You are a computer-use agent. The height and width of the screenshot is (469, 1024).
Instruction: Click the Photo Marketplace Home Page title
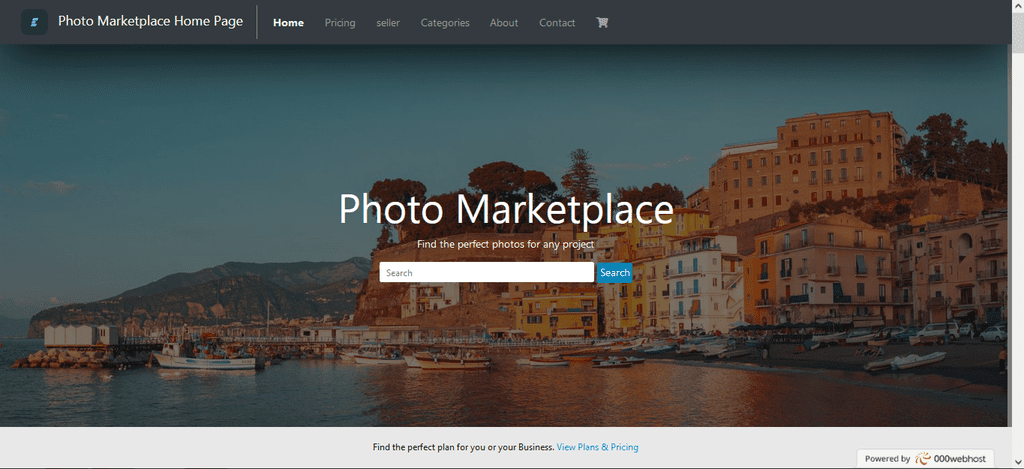(150, 21)
